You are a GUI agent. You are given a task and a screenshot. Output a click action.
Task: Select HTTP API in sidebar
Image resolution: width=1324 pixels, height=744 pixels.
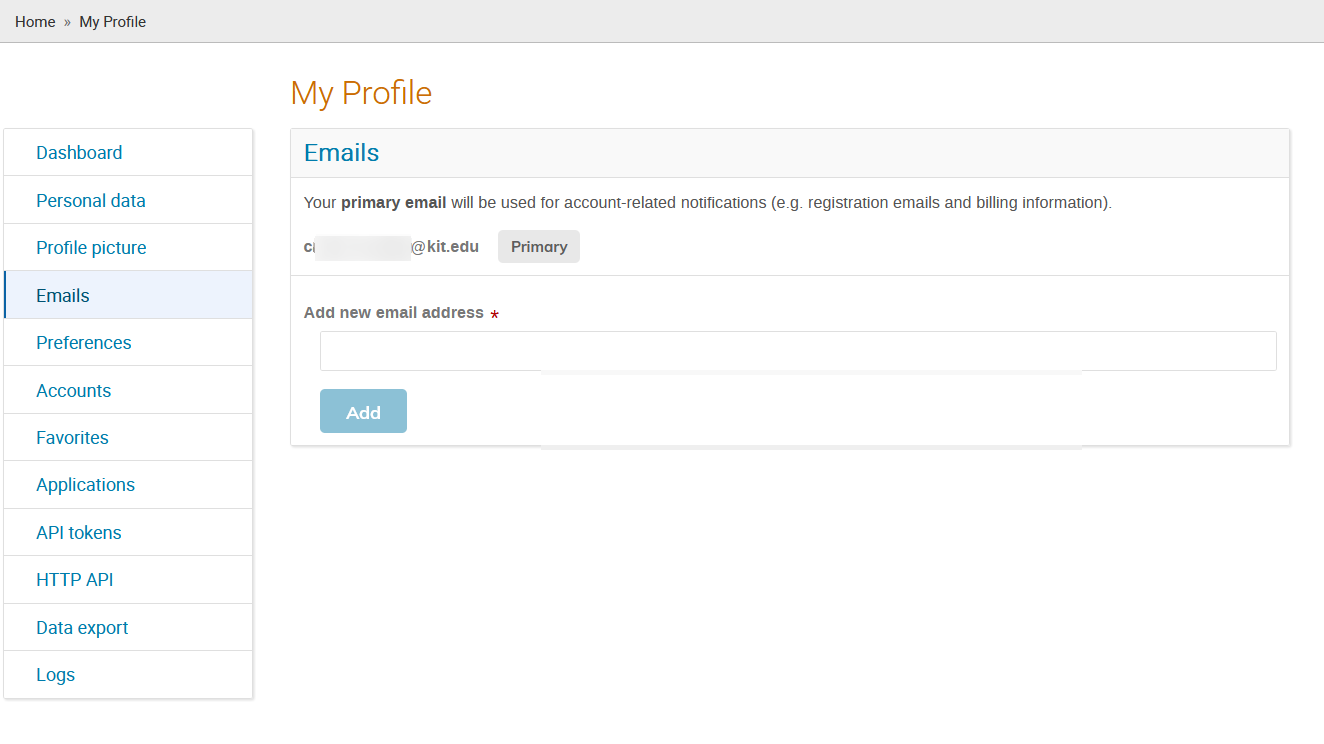pos(128,580)
